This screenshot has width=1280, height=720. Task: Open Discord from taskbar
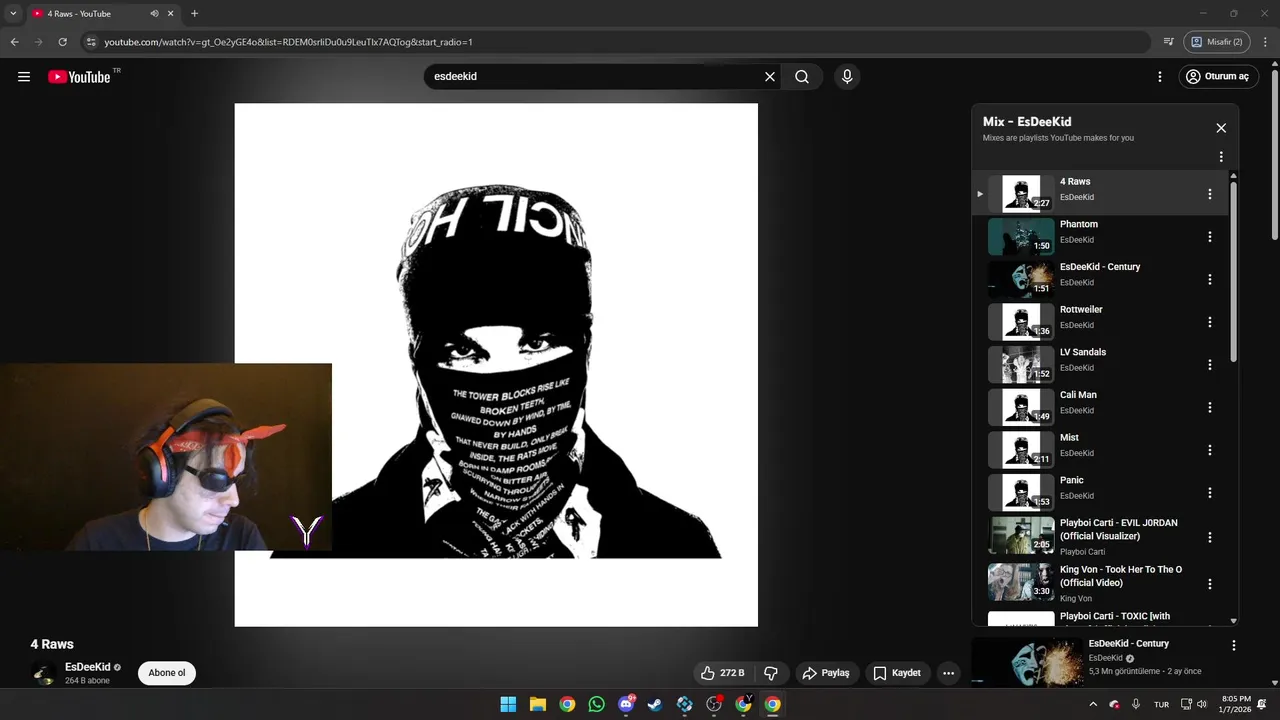626,704
